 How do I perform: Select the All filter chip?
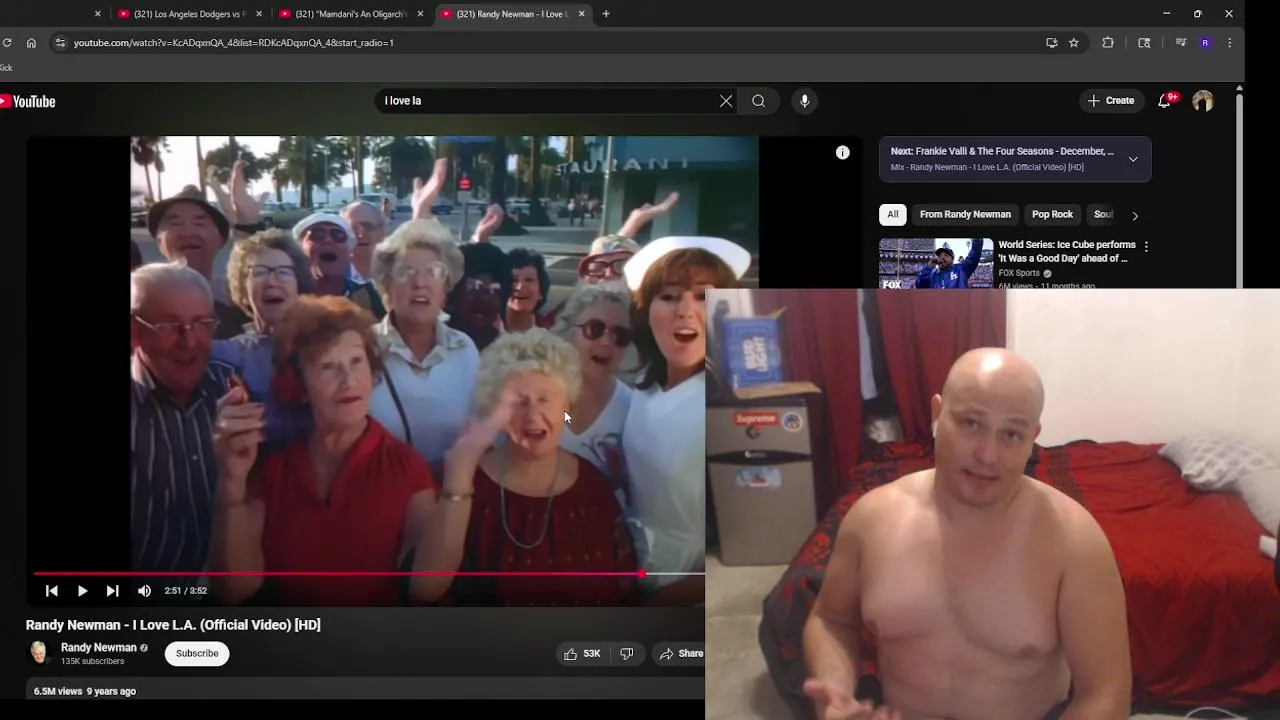893,214
